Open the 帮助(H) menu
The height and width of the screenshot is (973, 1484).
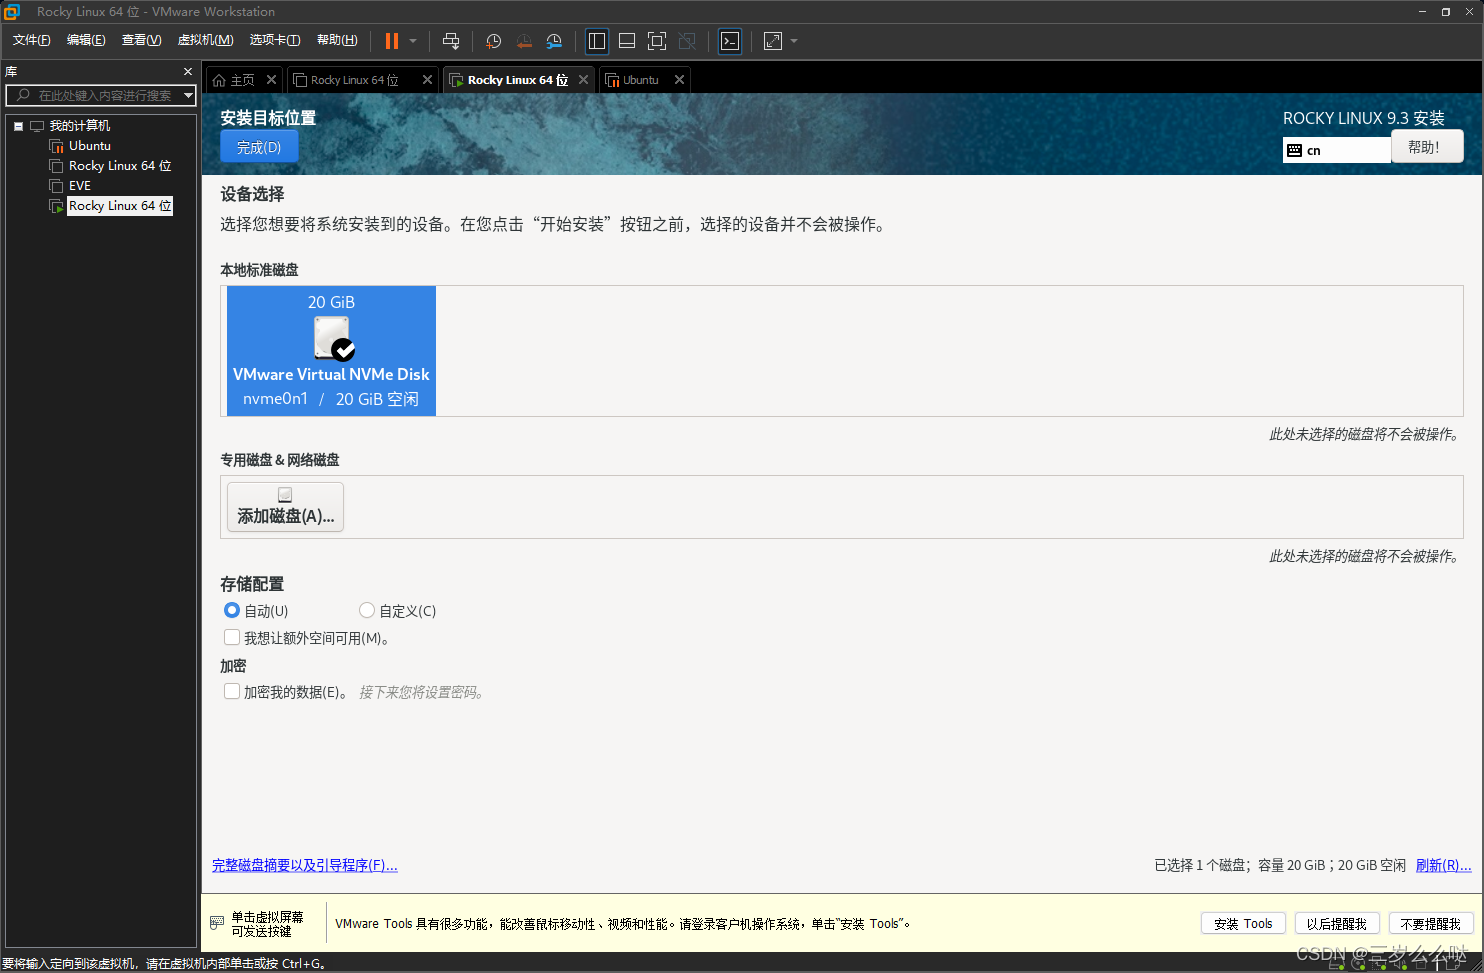337,40
